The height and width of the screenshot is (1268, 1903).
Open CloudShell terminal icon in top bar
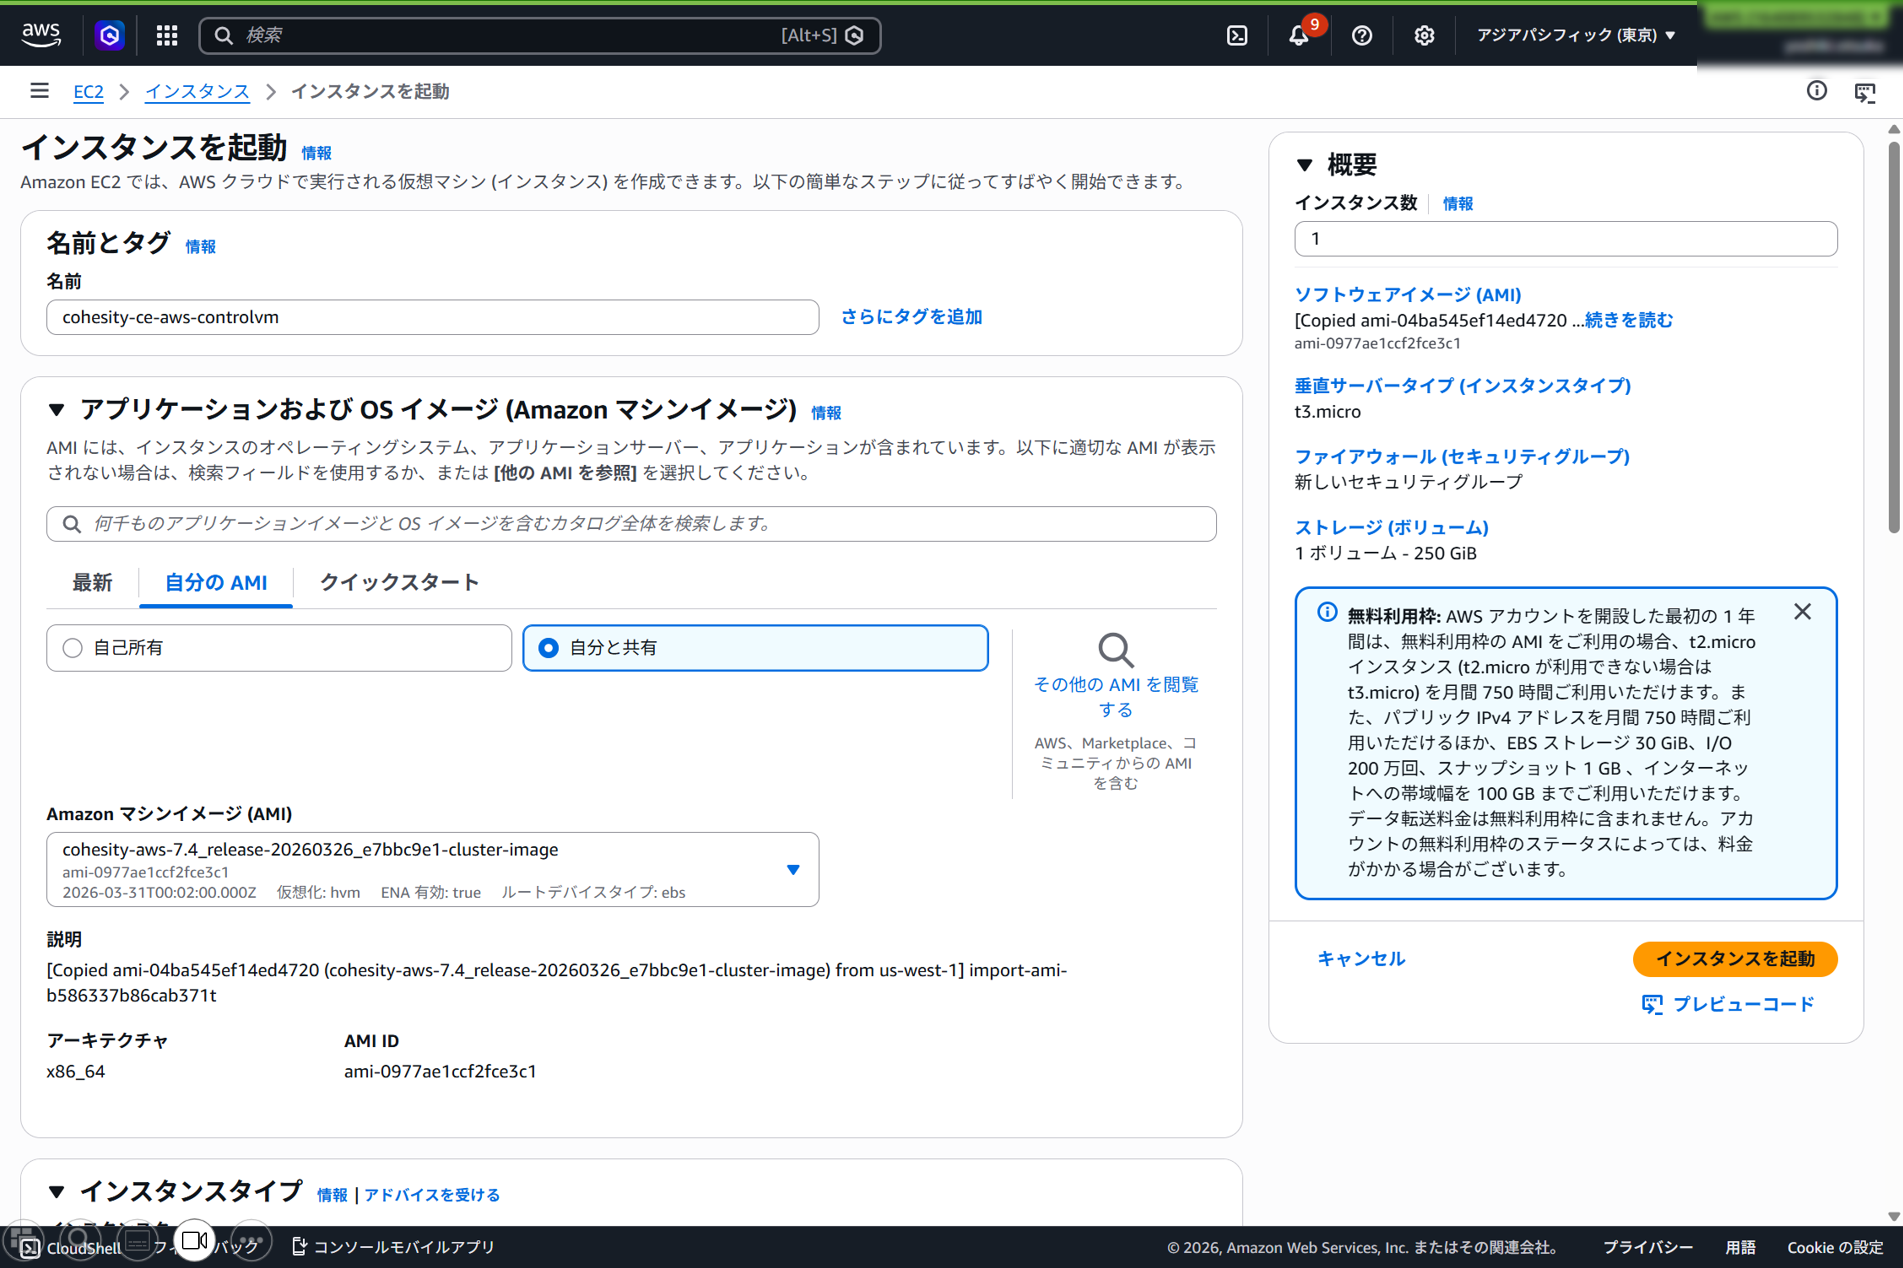point(1237,35)
